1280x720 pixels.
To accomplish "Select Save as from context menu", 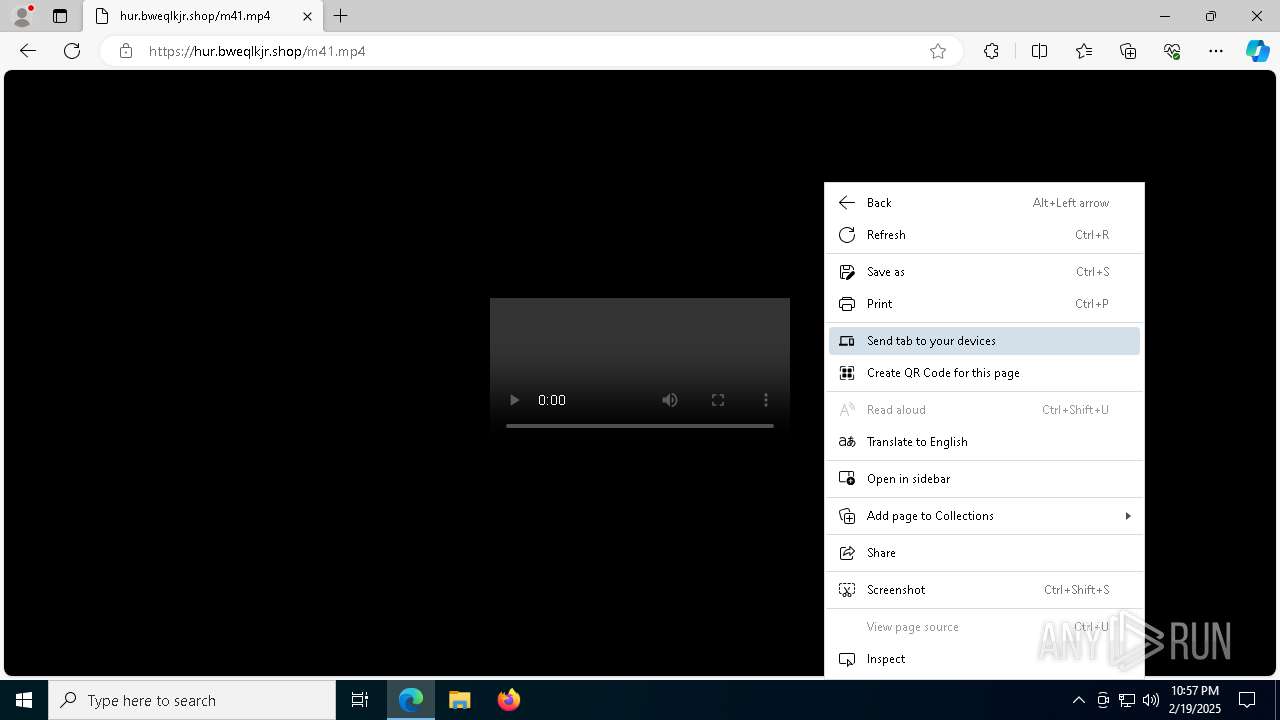I will click(984, 272).
